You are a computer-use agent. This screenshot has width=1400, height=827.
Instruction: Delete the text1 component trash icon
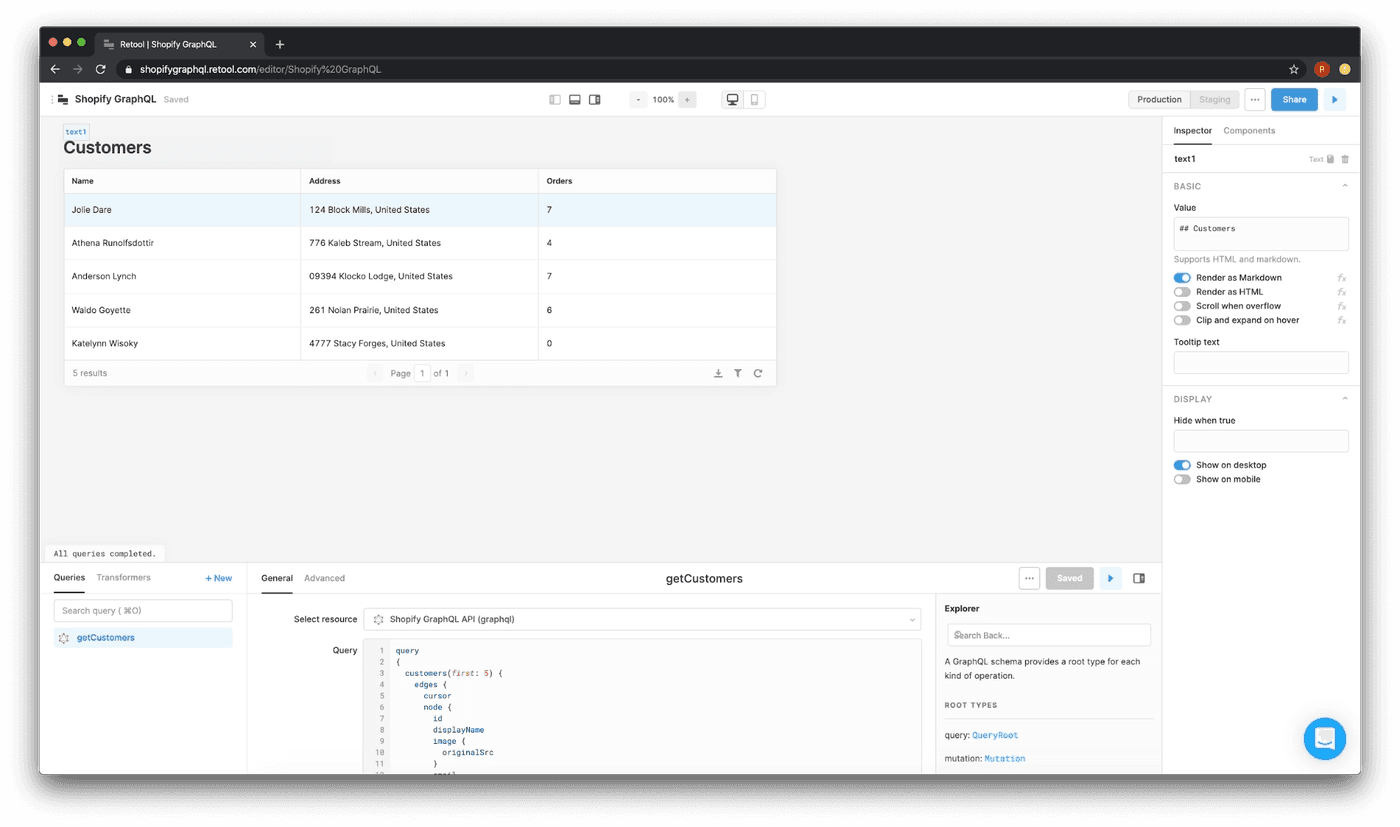pyautogui.click(x=1345, y=159)
